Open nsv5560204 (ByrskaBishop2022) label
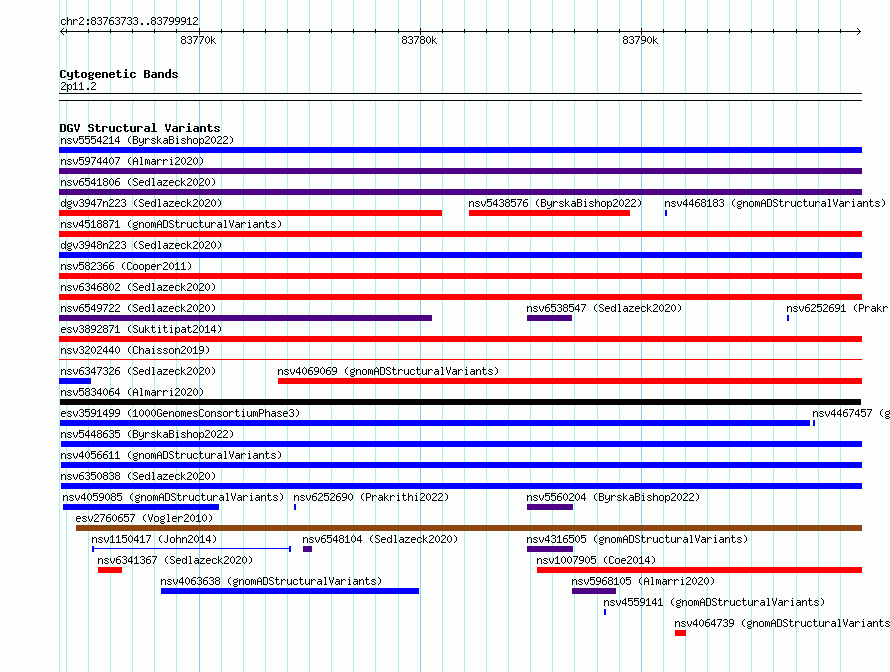The height and width of the screenshot is (672, 890). [x=613, y=497]
